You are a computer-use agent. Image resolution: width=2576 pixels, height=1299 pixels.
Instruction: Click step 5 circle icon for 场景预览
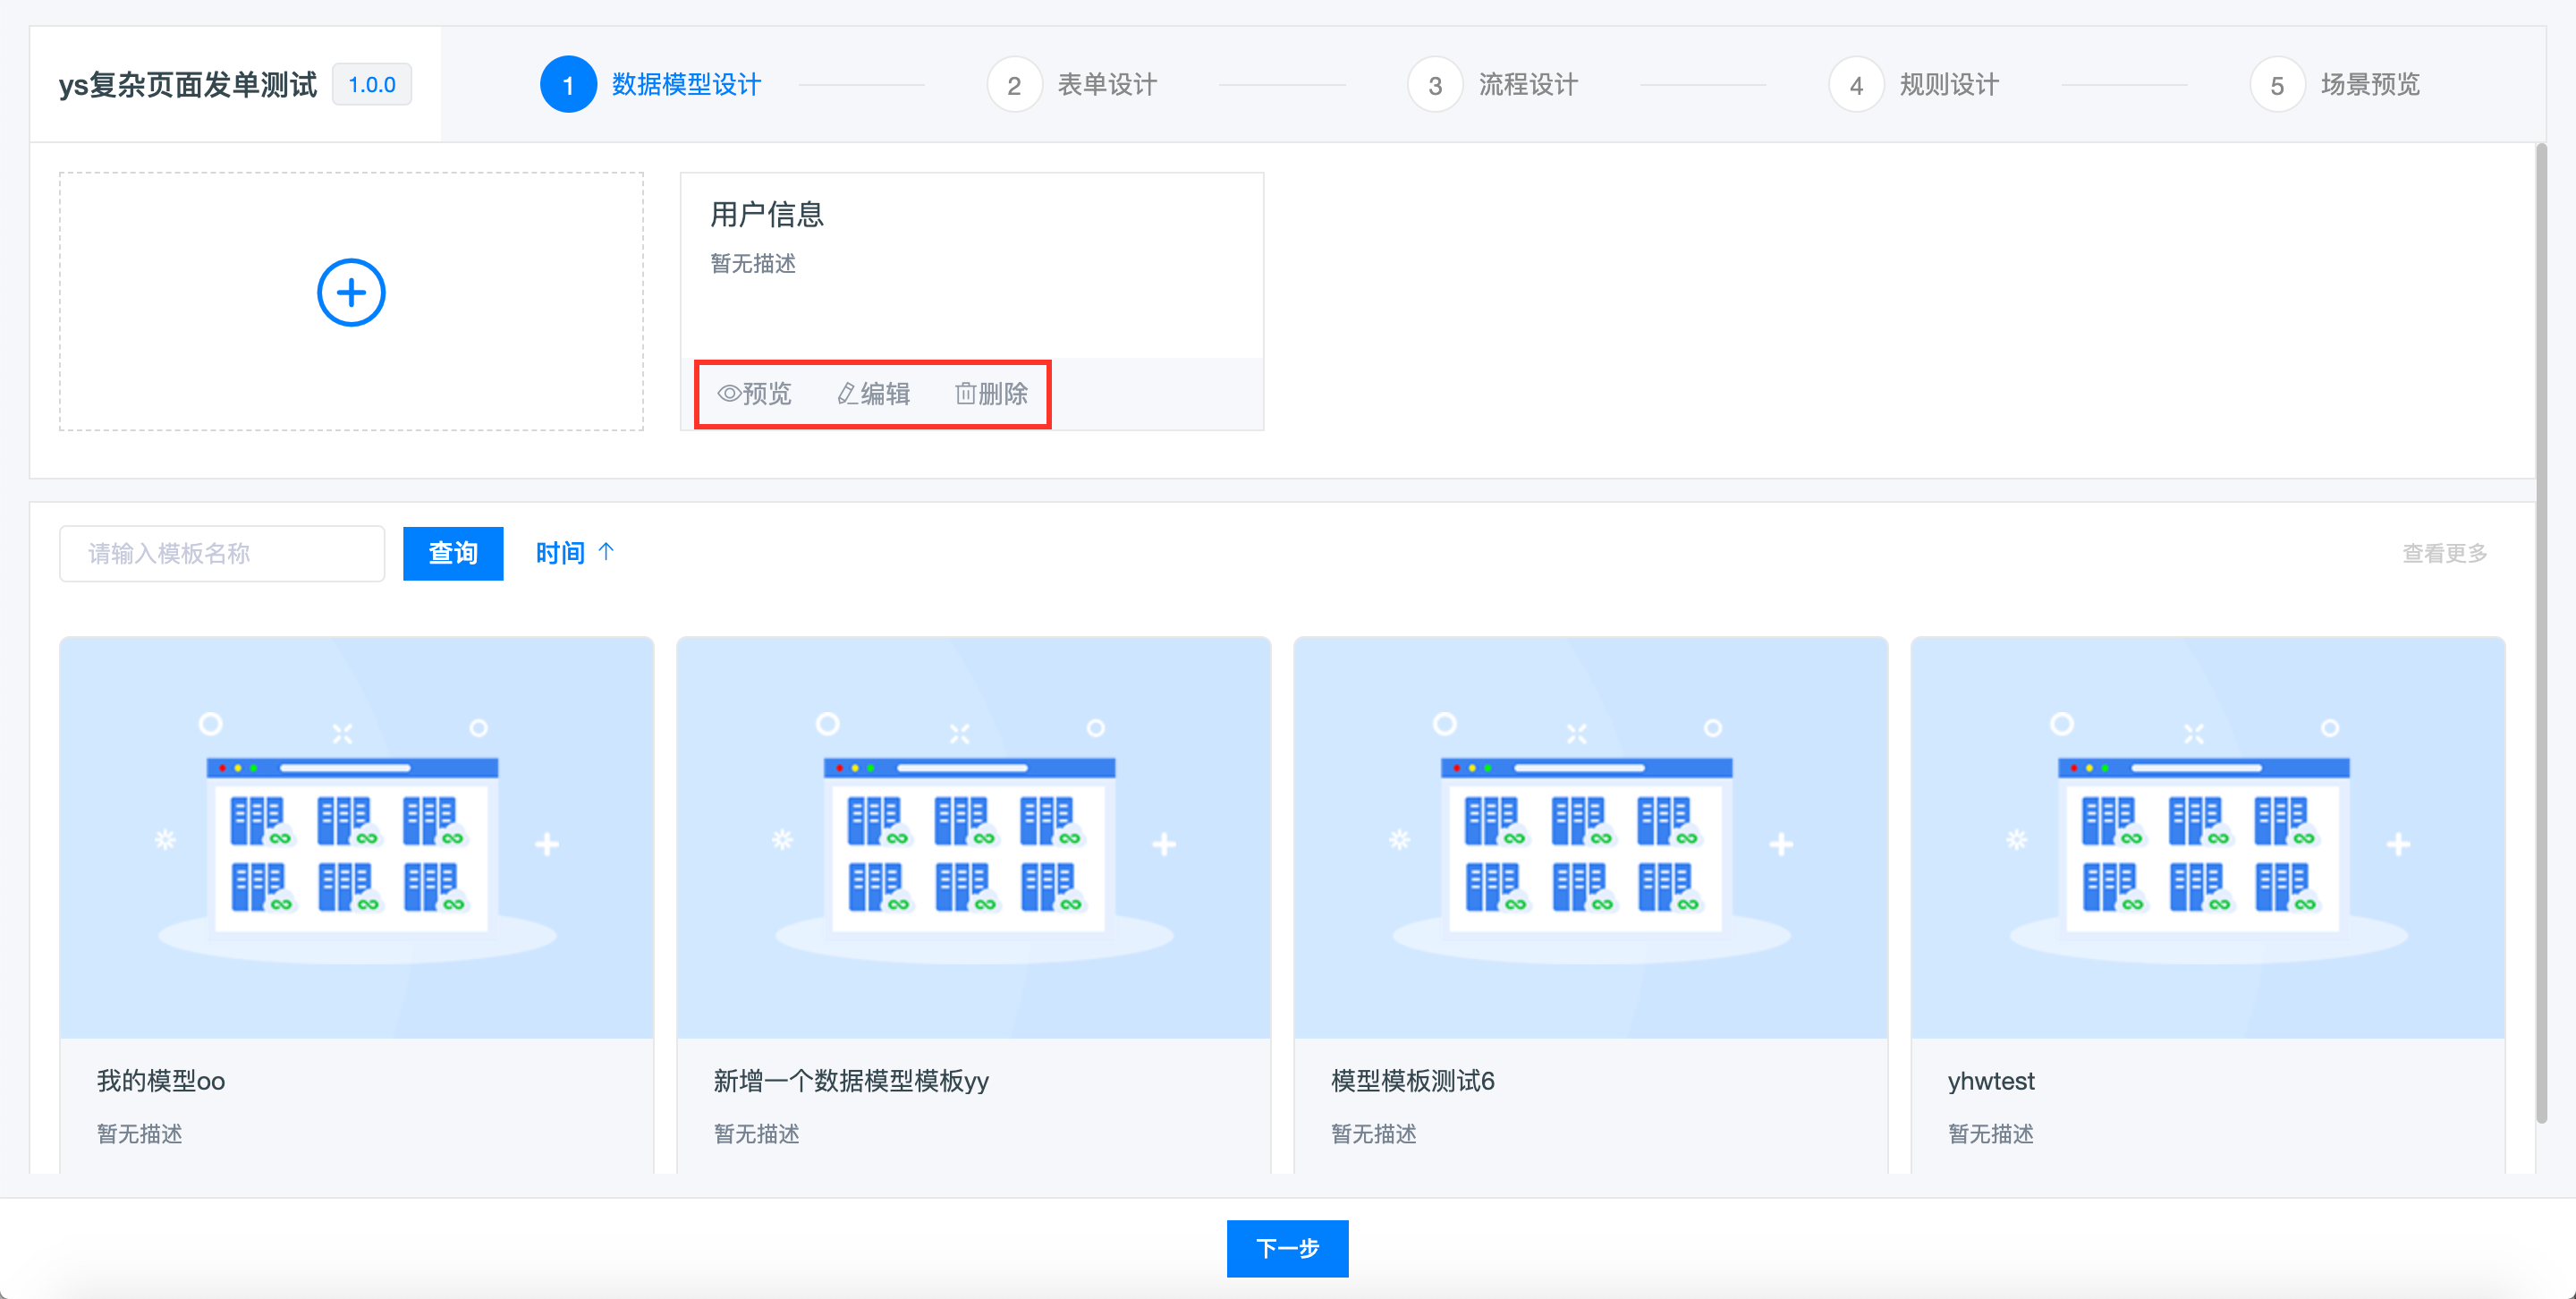tap(2277, 85)
